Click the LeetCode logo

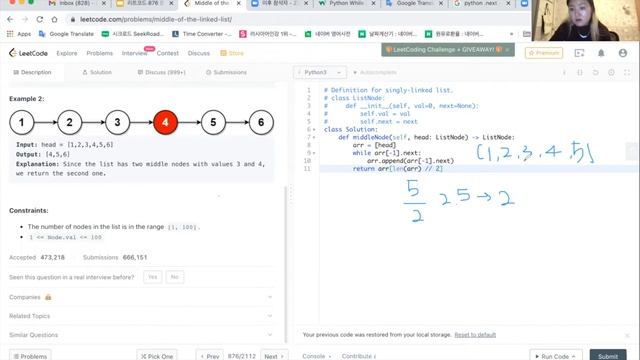point(28,53)
